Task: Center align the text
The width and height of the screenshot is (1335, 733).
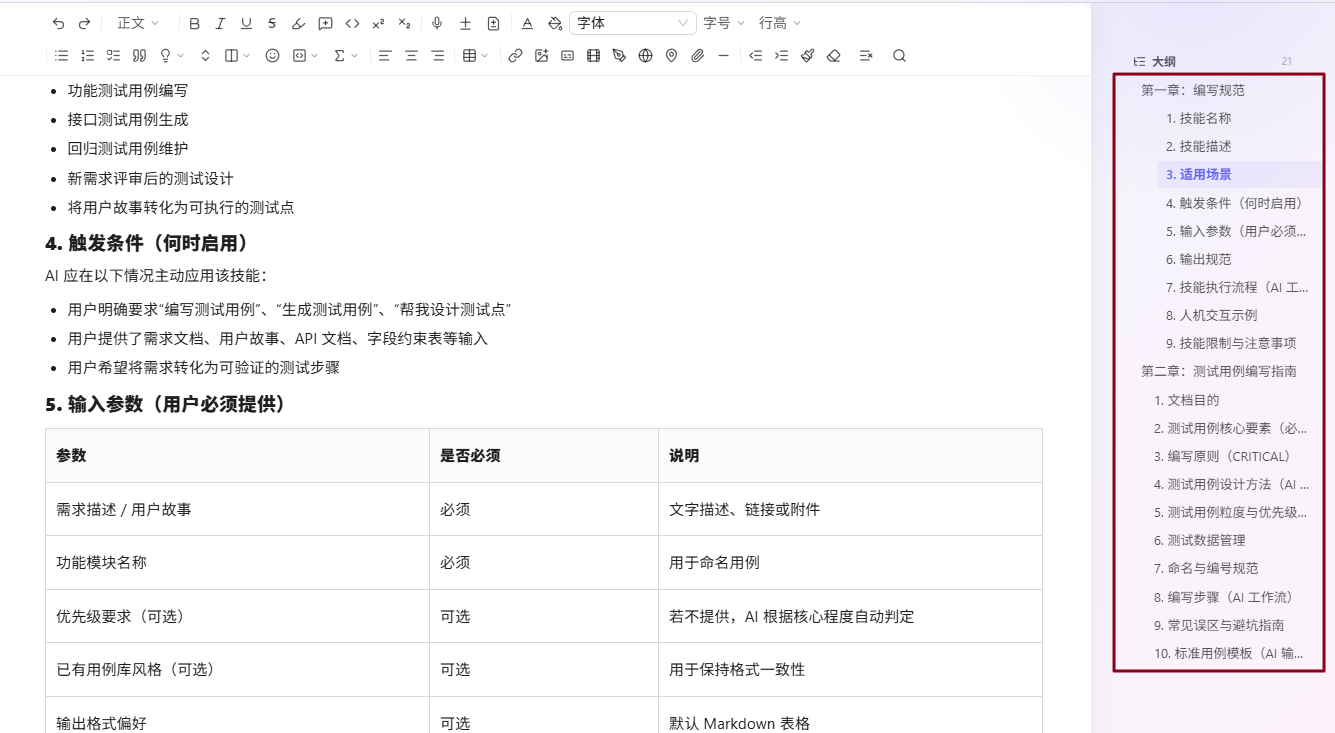Action: (411, 56)
